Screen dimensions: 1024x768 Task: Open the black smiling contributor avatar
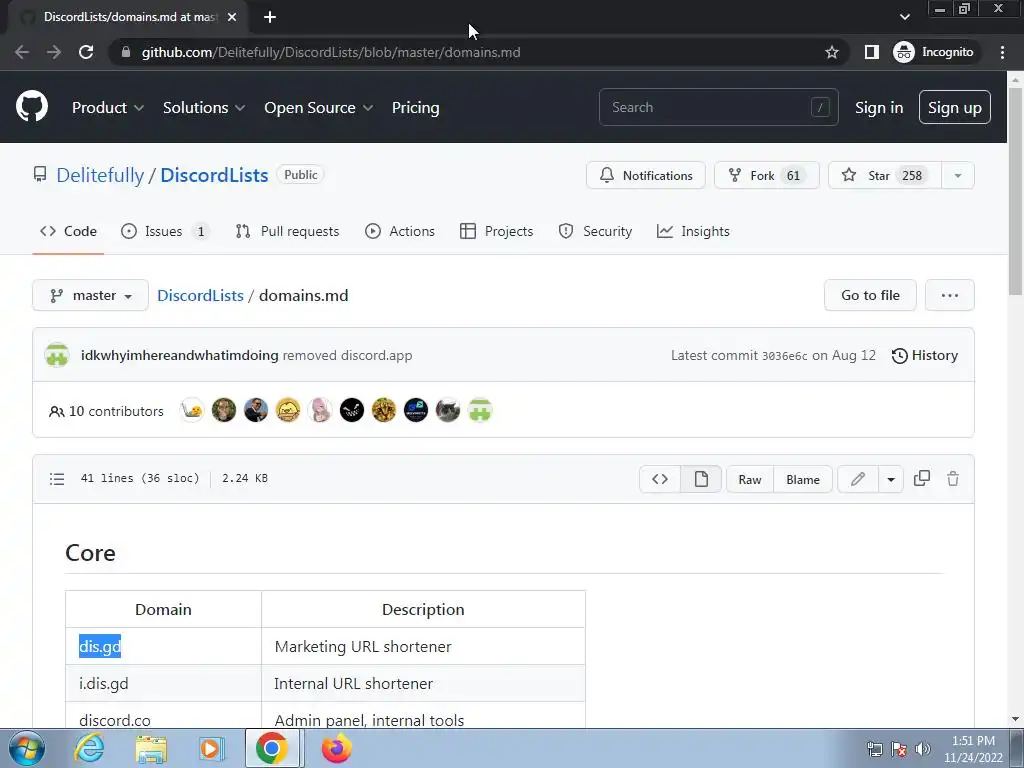tap(352, 410)
